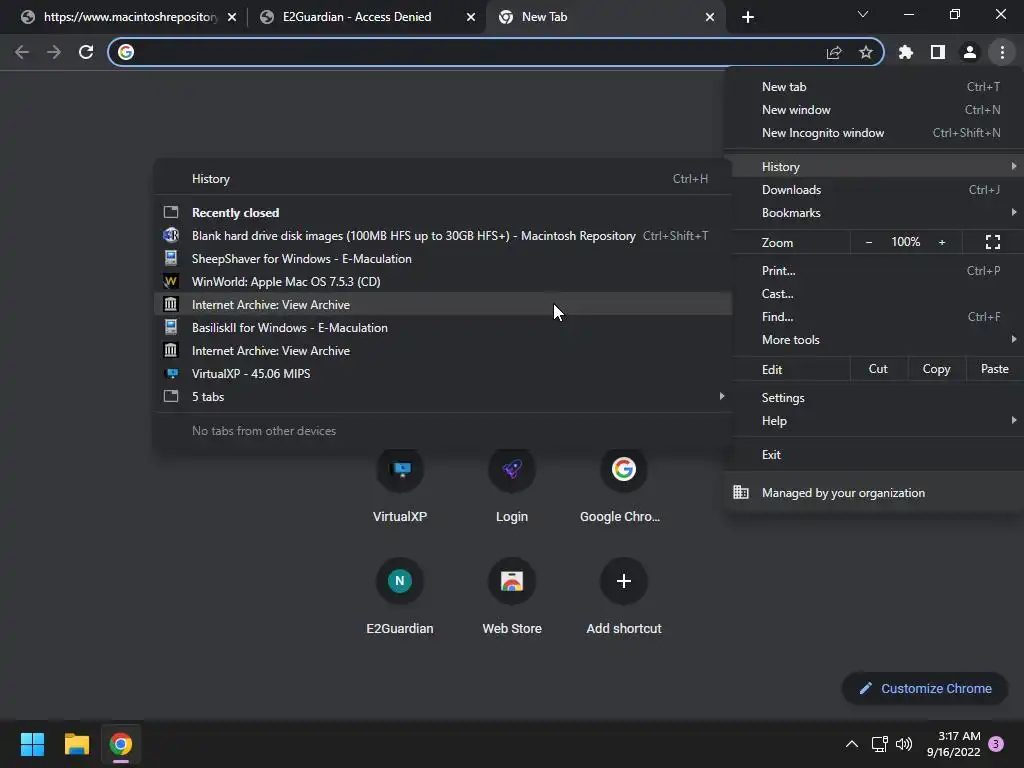Close the New Tab tab
1024x768 pixels.
710,17
